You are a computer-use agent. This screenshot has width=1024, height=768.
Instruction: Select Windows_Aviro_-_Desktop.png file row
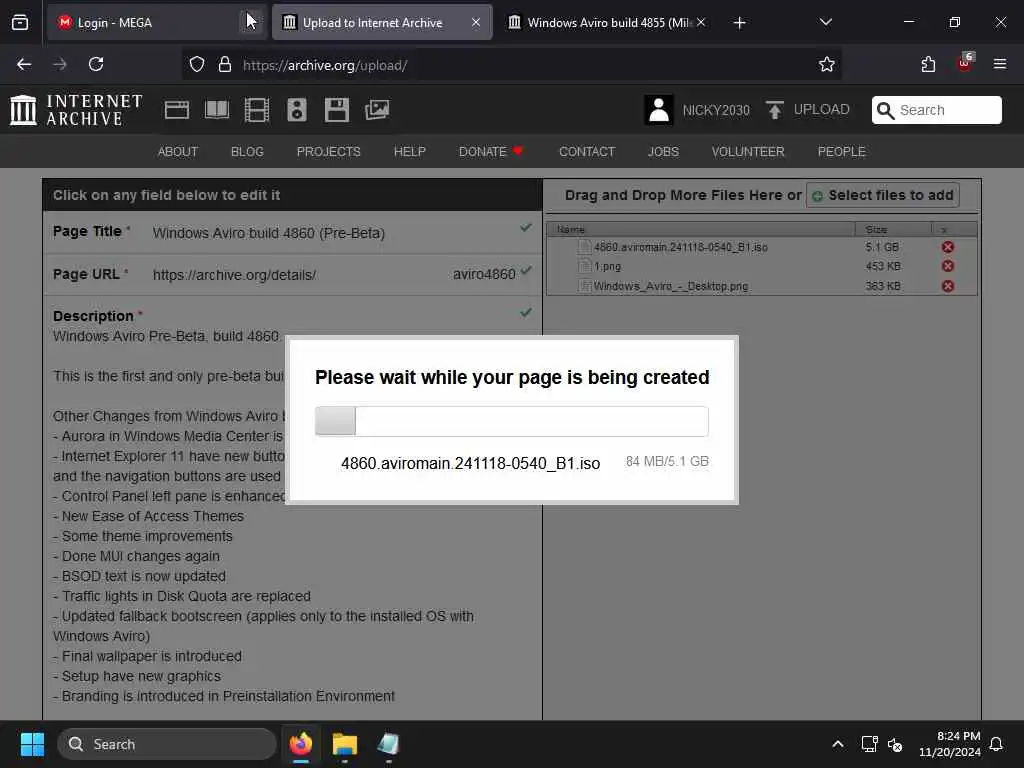tap(761, 286)
